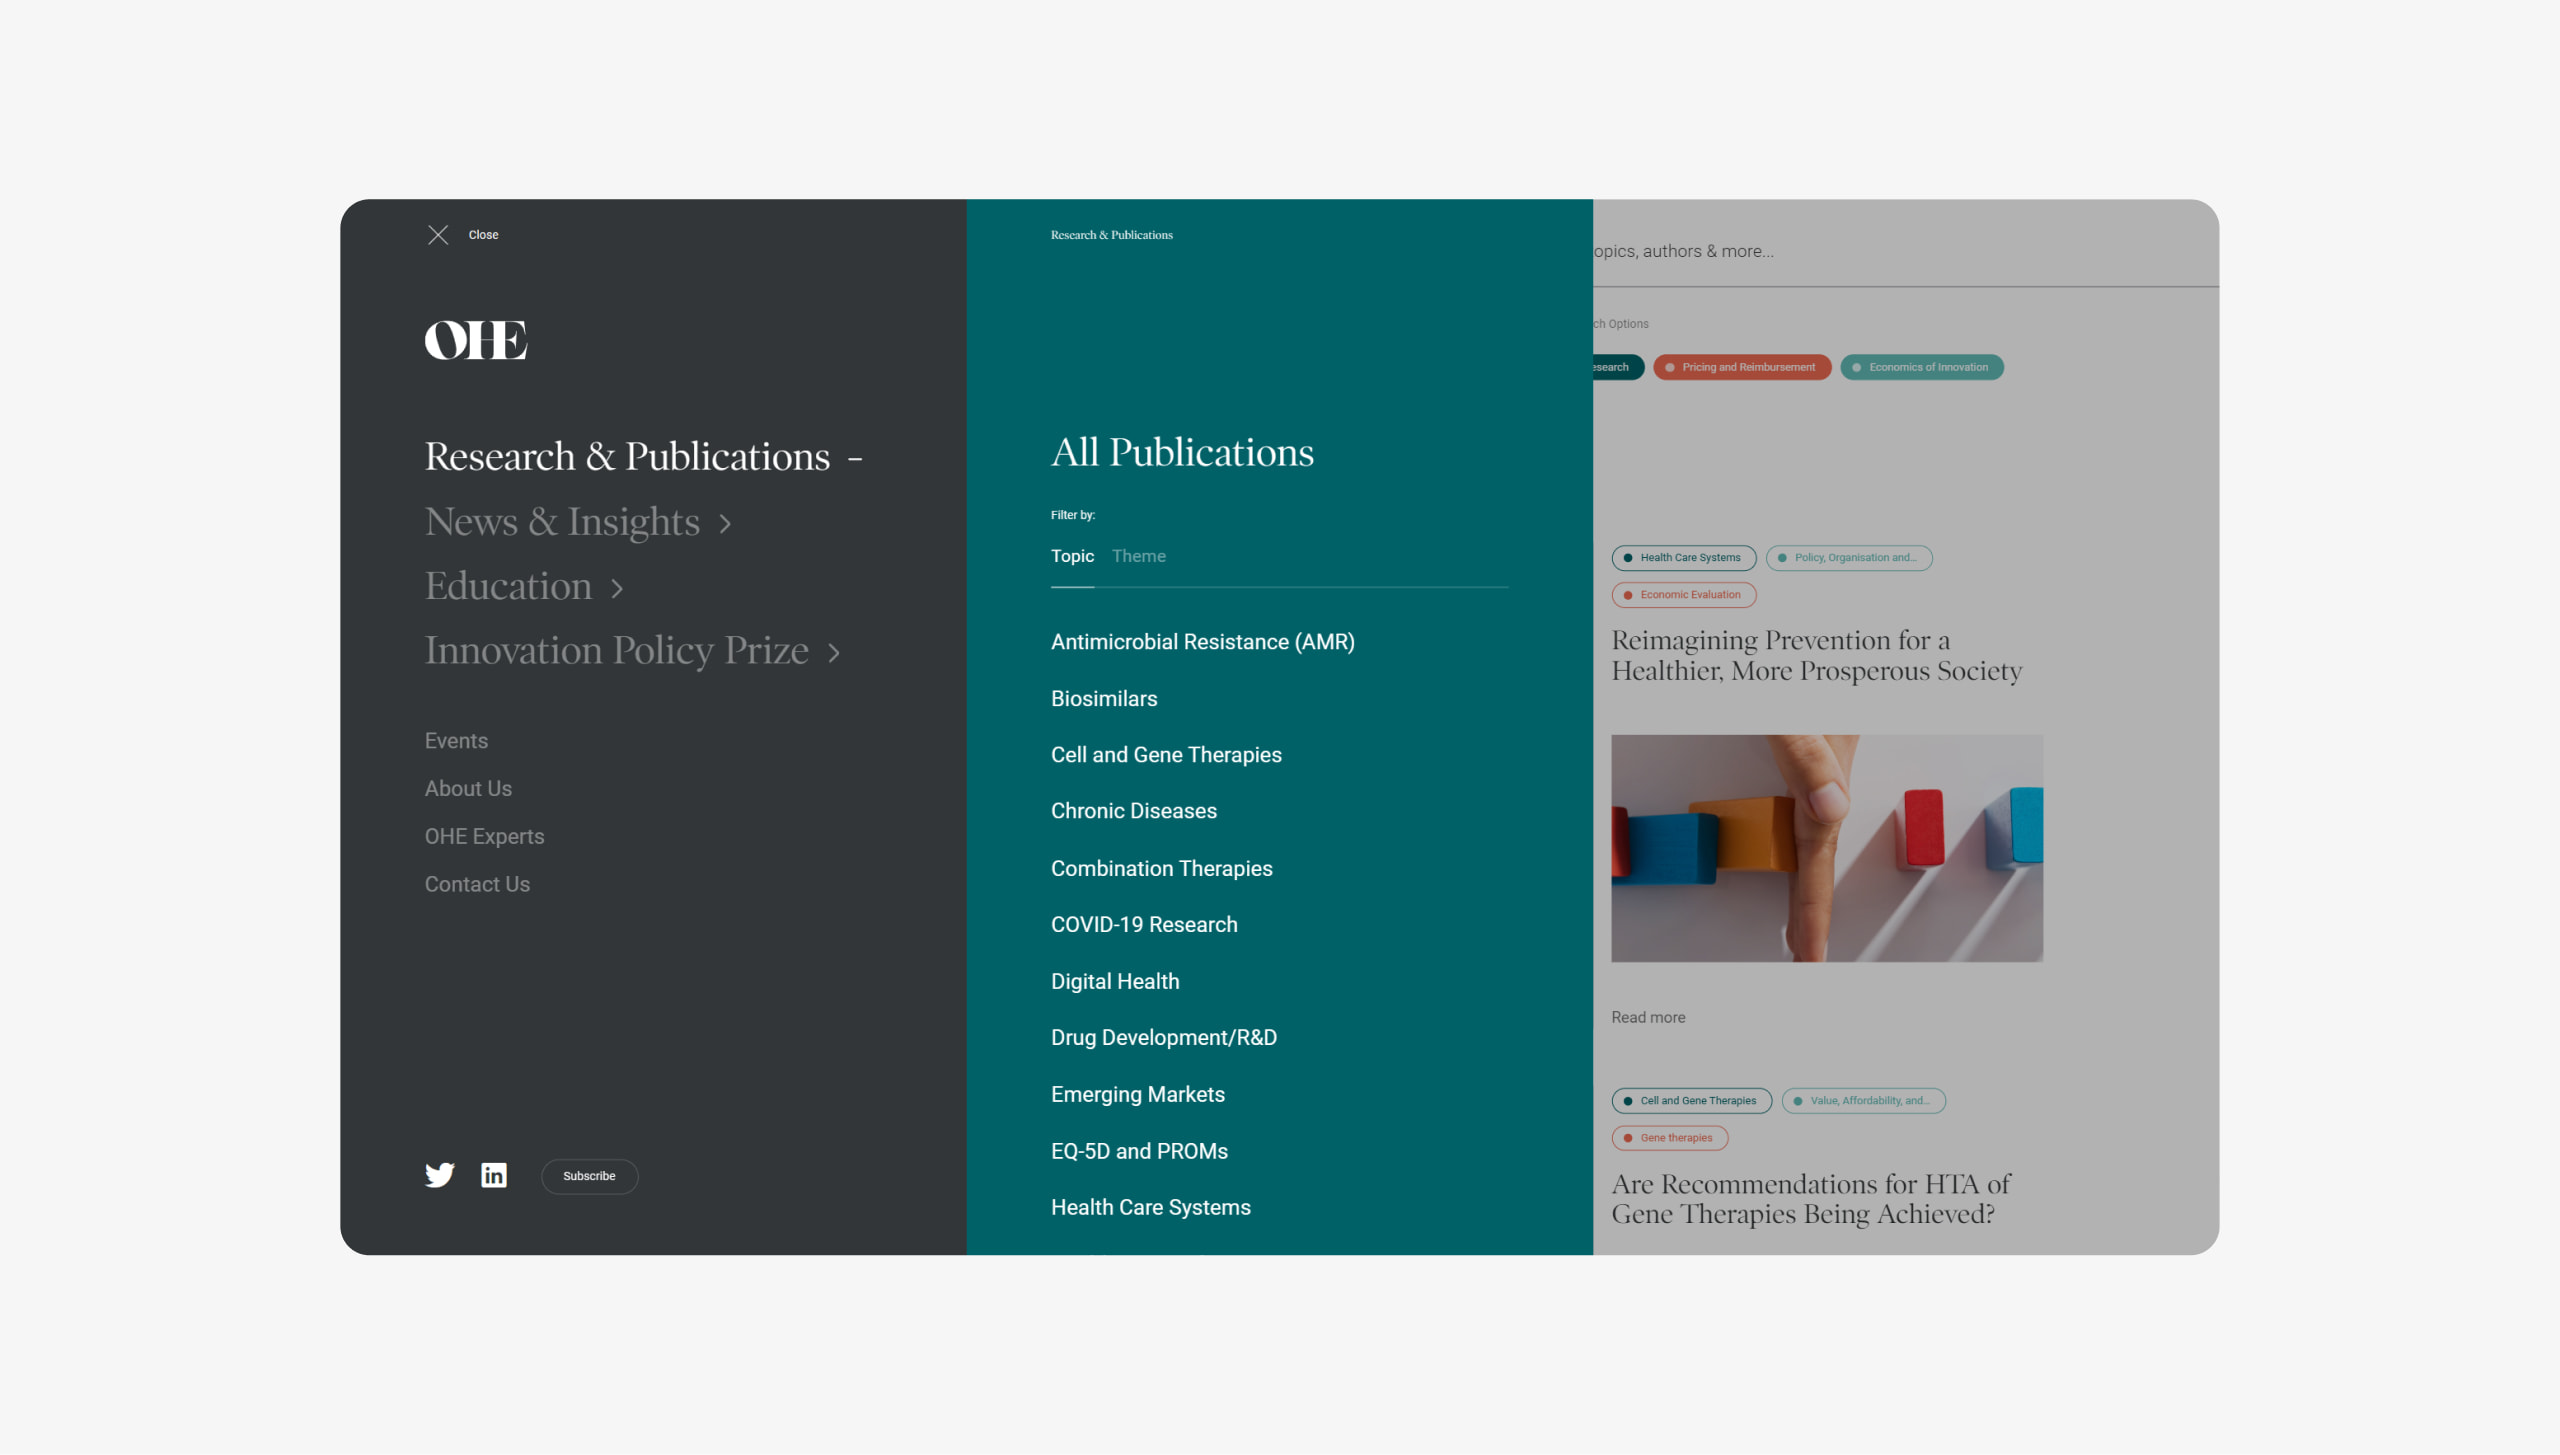Select the Digital Health topic
Image resolution: width=2560 pixels, height=1455 pixels.
pyautogui.click(x=1115, y=982)
